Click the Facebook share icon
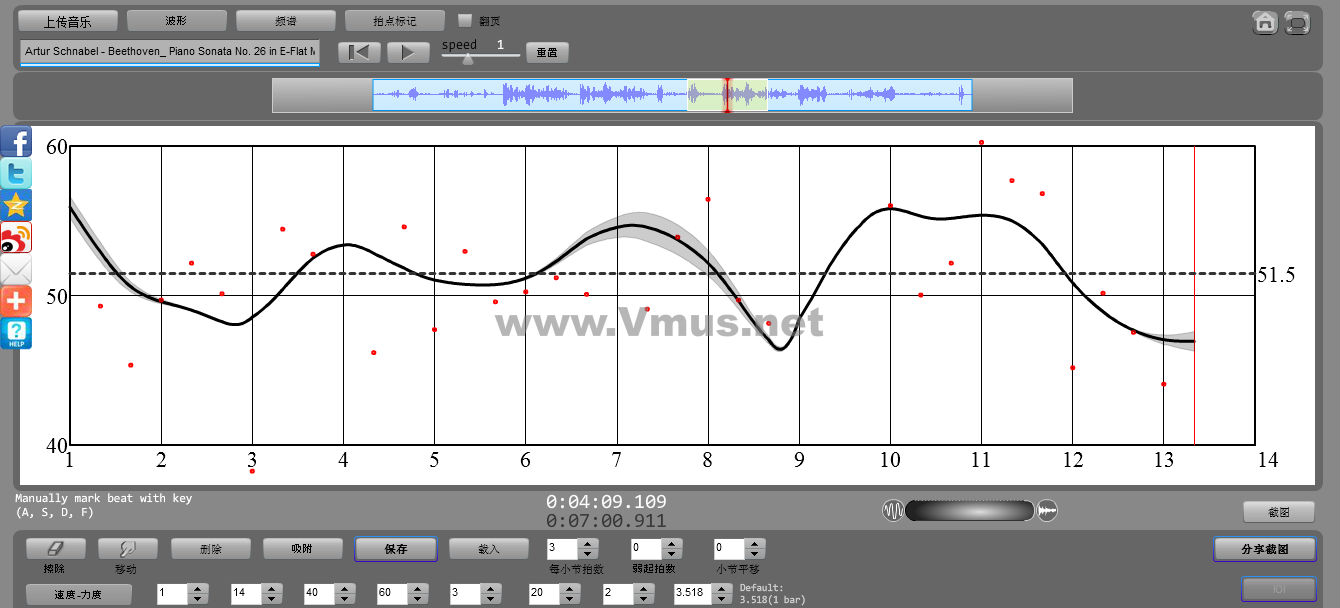 16,142
